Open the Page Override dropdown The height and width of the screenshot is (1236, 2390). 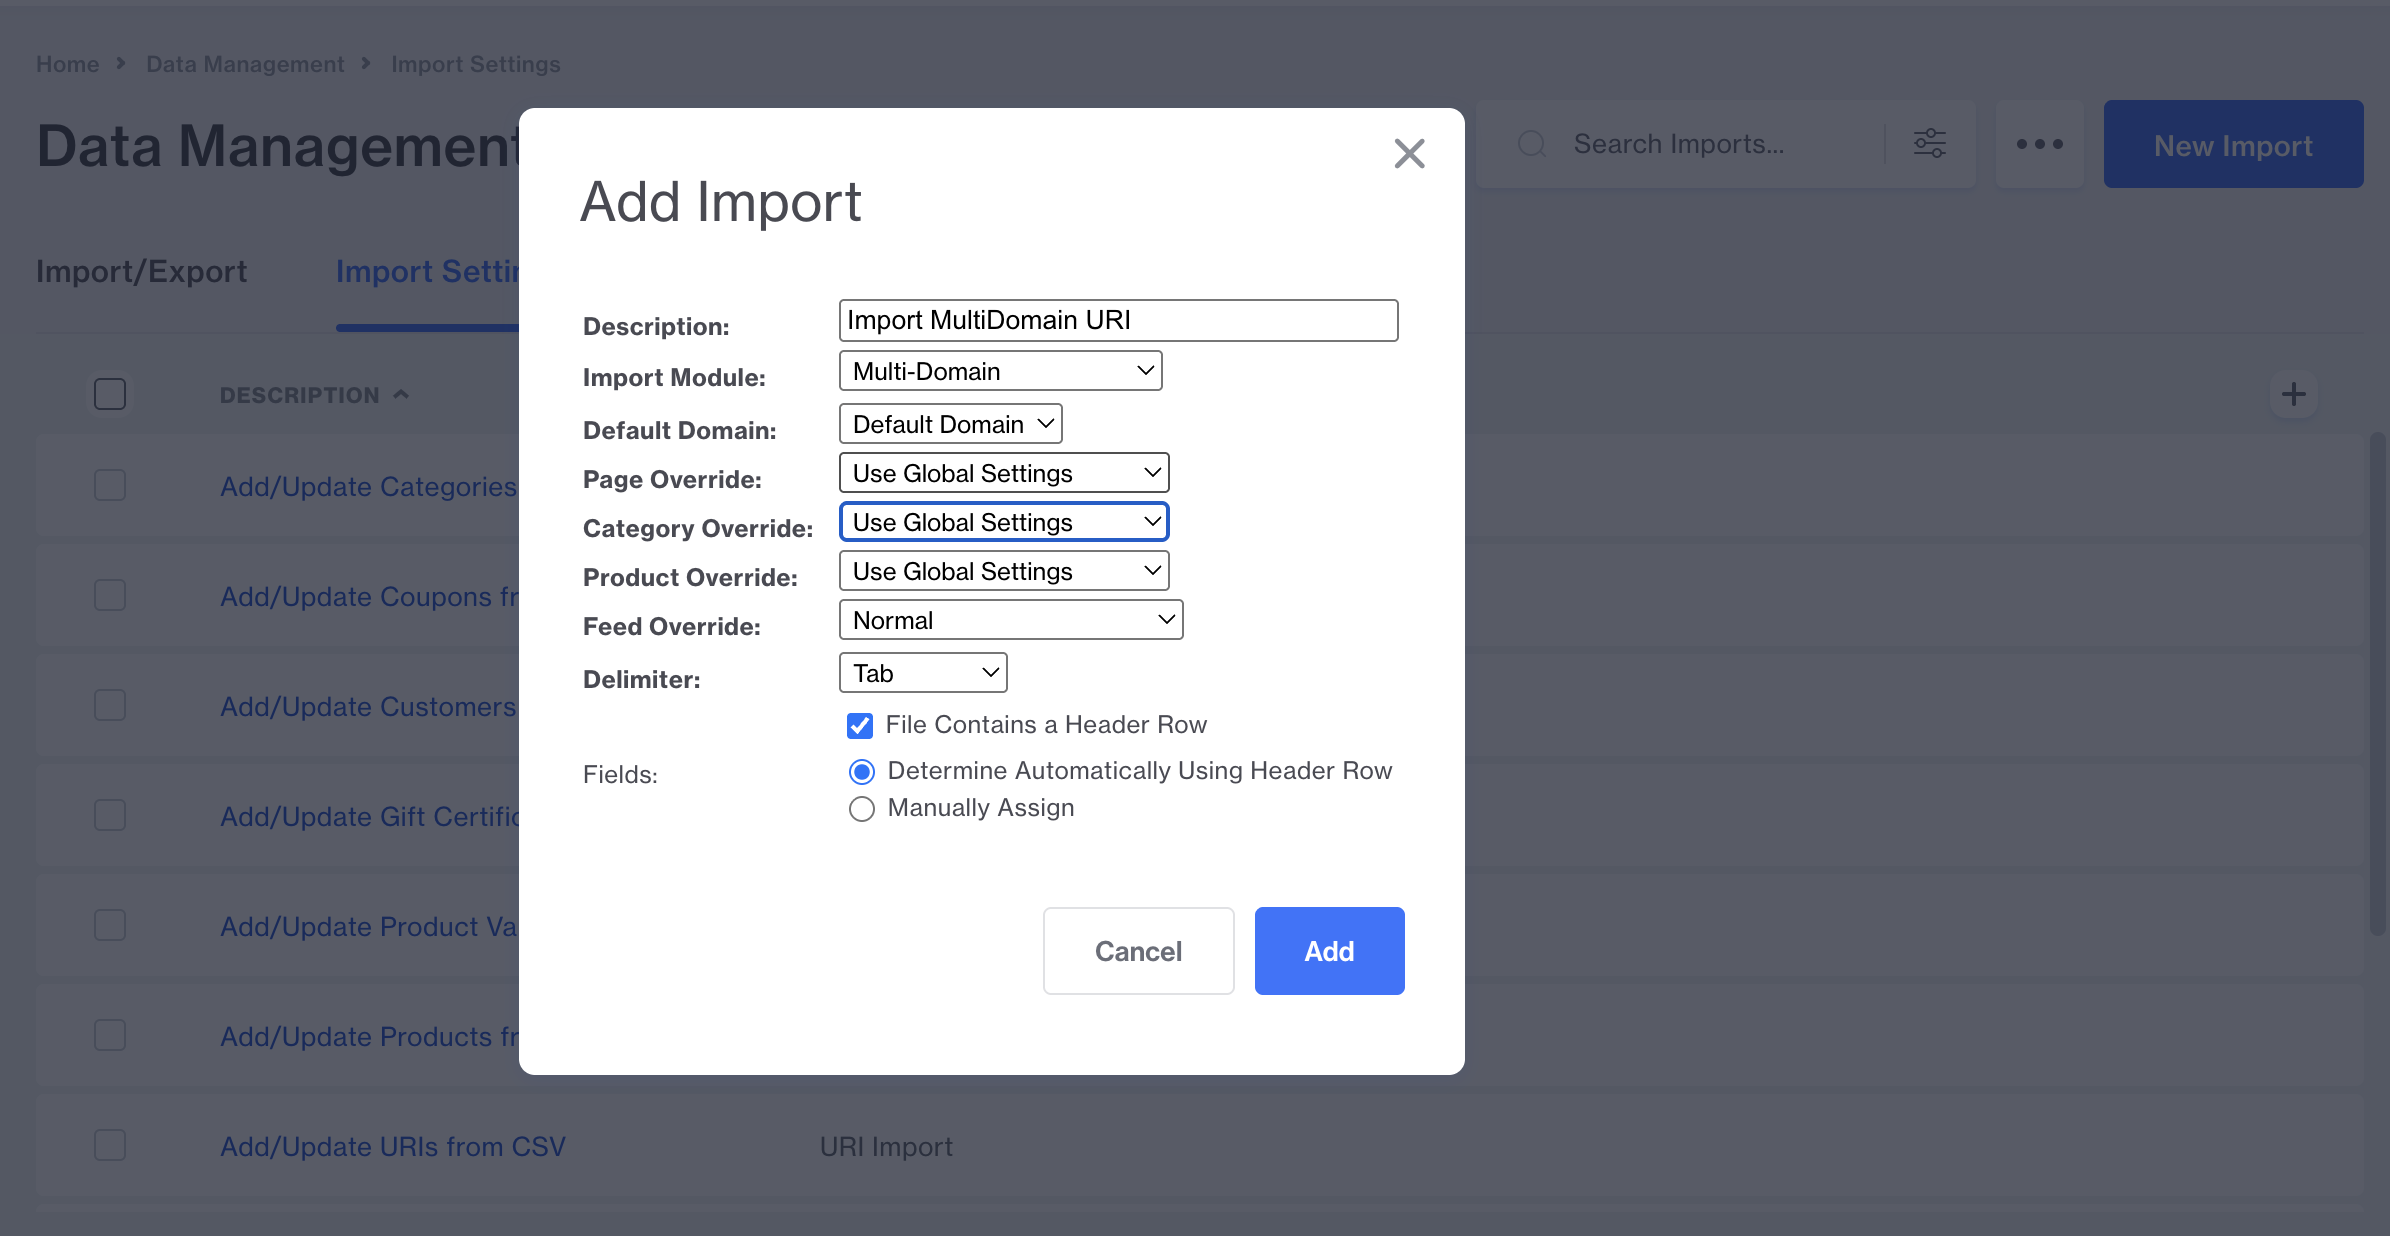tap(1004, 473)
